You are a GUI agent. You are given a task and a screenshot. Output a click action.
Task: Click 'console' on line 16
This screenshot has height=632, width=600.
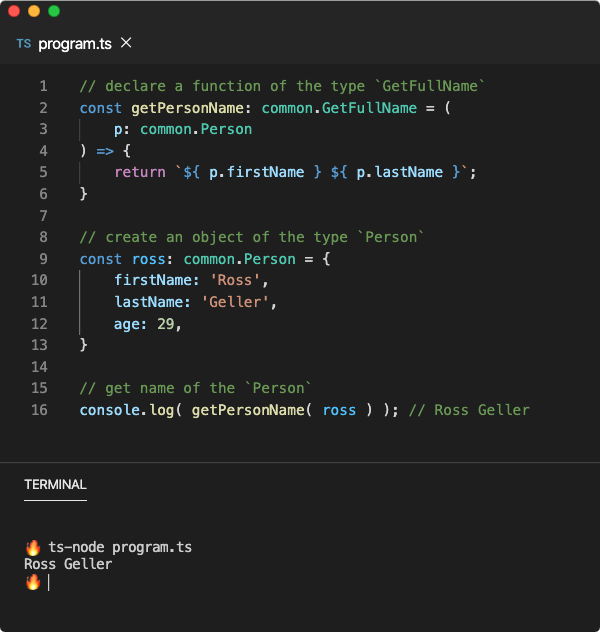click(x=110, y=410)
